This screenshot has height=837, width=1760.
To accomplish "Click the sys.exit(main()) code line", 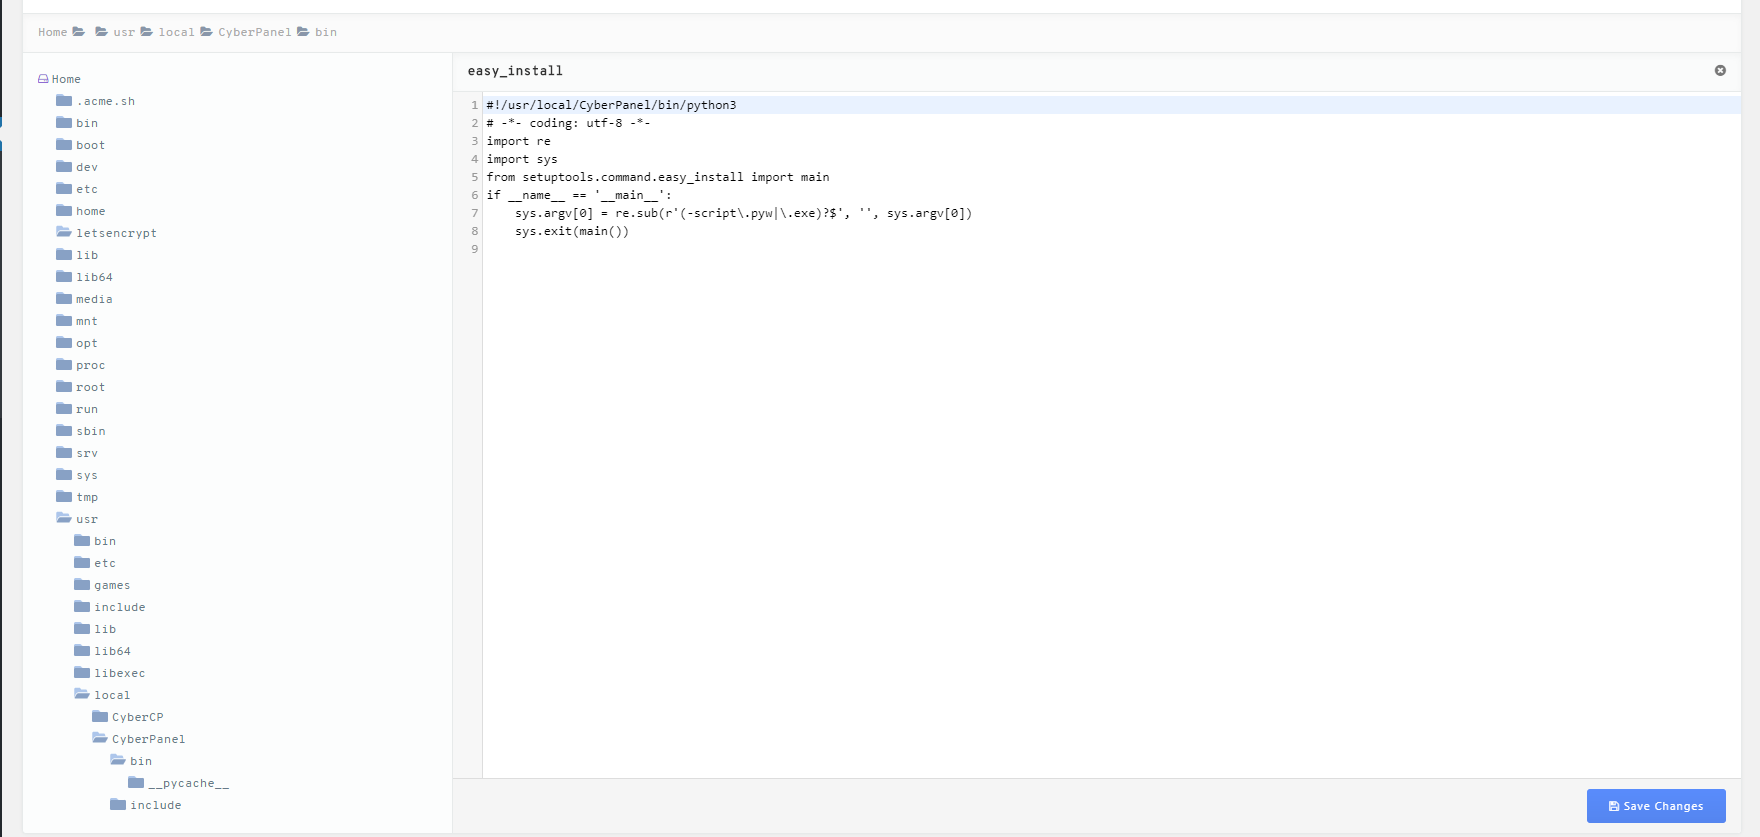I will click(x=572, y=231).
